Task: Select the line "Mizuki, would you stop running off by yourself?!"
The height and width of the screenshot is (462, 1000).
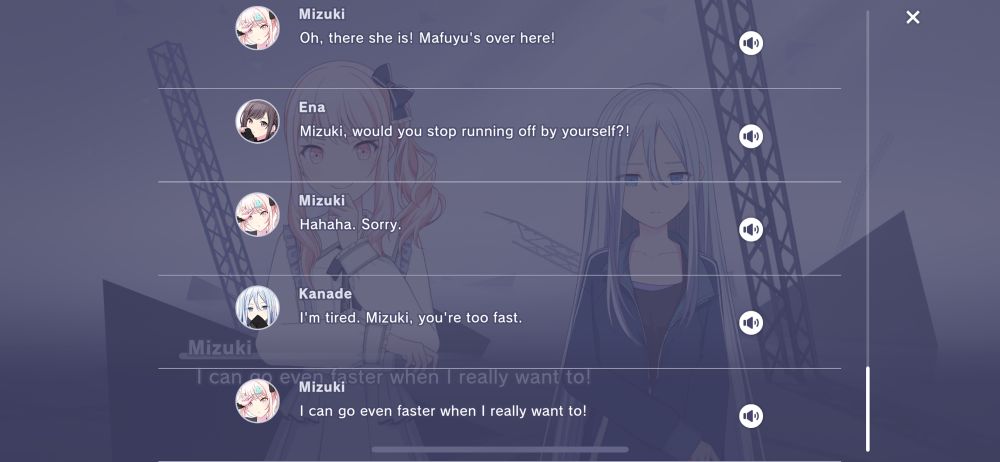Action: click(464, 131)
